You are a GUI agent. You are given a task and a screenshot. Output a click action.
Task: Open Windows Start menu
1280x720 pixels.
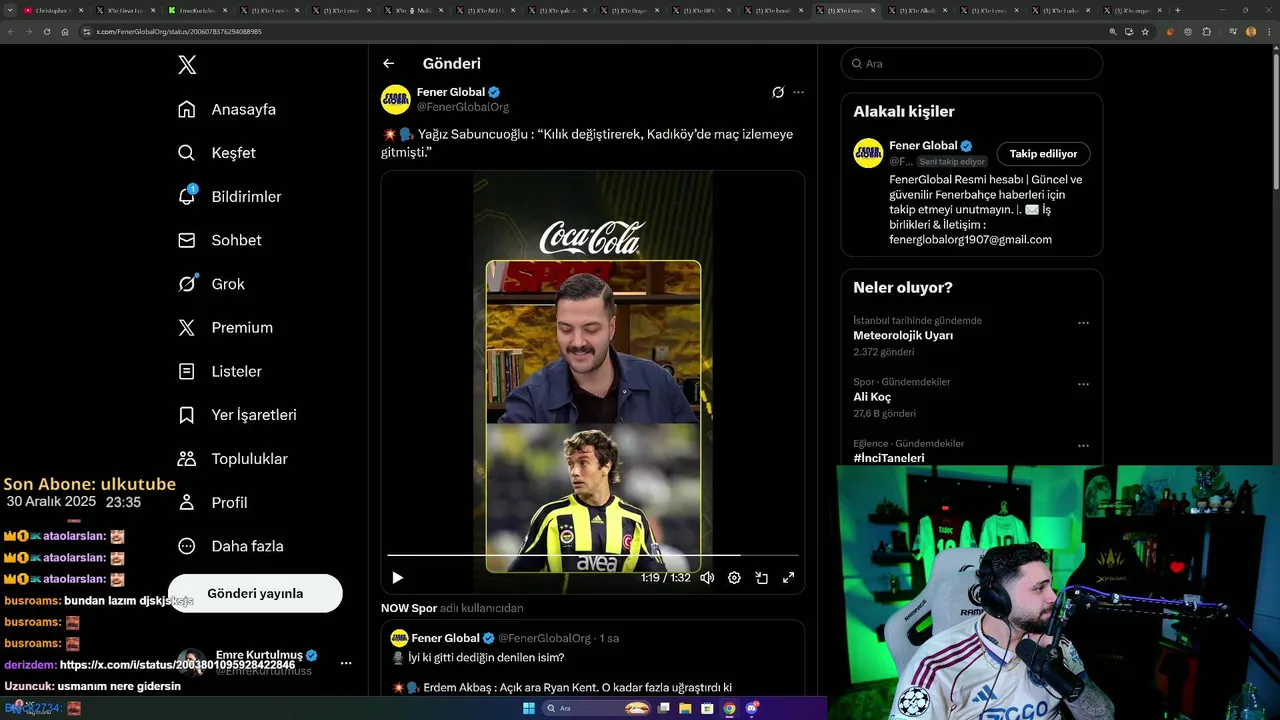(529, 708)
